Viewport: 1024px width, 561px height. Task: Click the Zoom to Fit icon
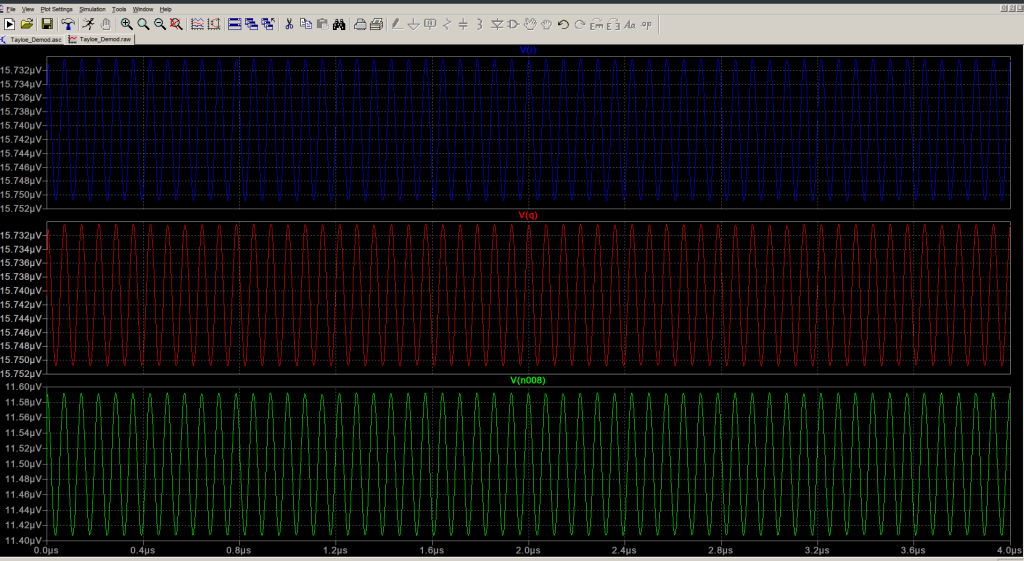tap(176, 23)
